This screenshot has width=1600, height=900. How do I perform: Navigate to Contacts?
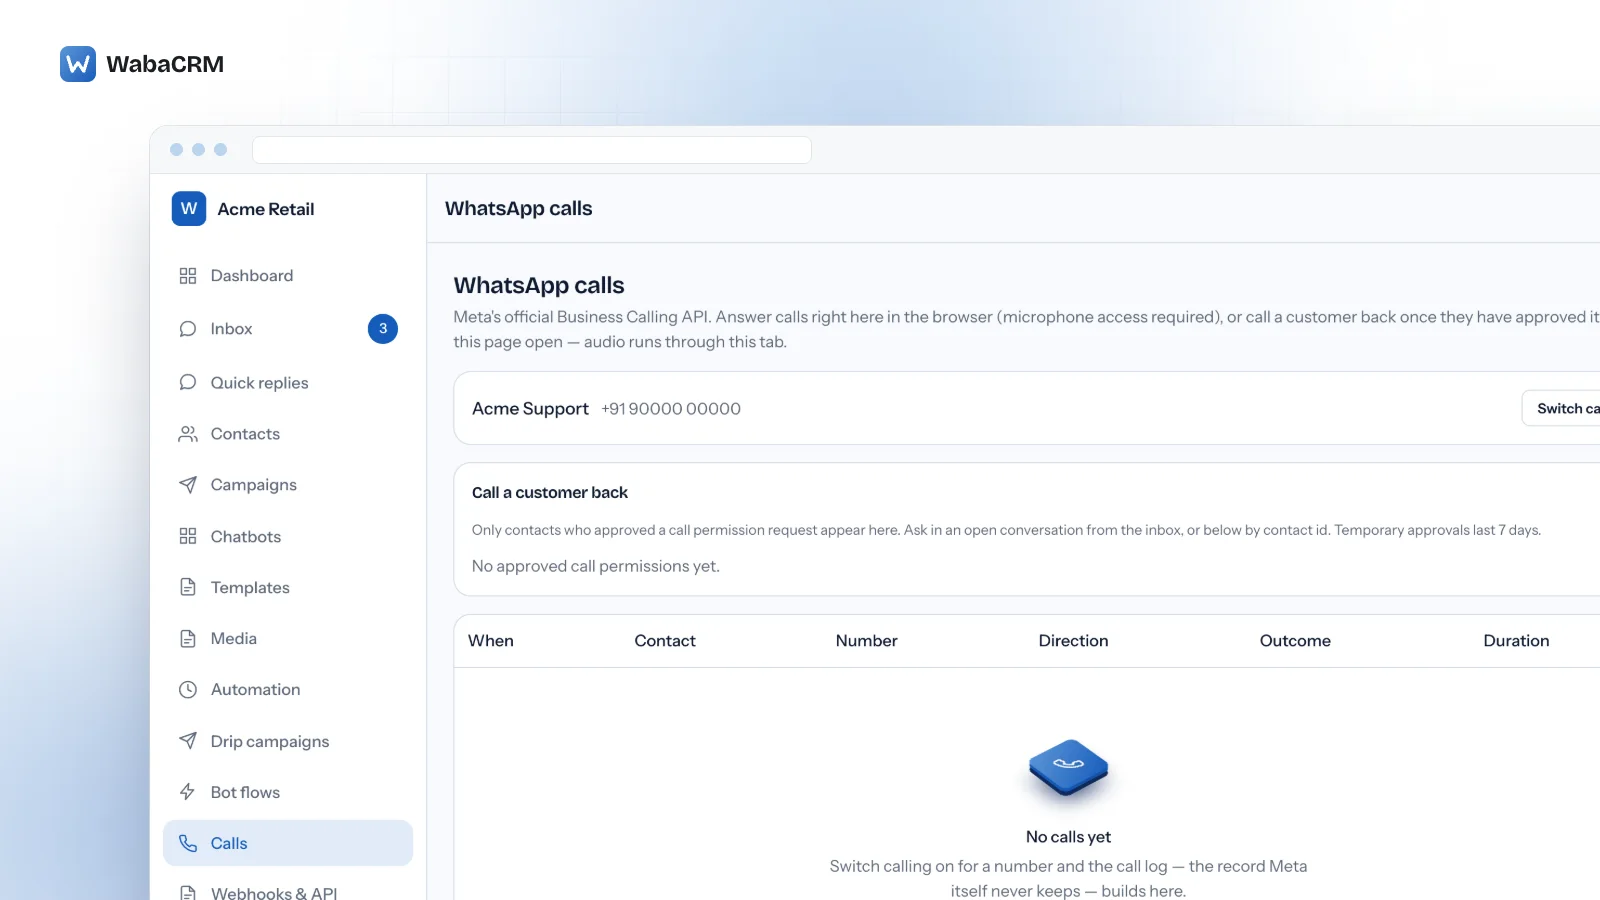pyautogui.click(x=288, y=434)
